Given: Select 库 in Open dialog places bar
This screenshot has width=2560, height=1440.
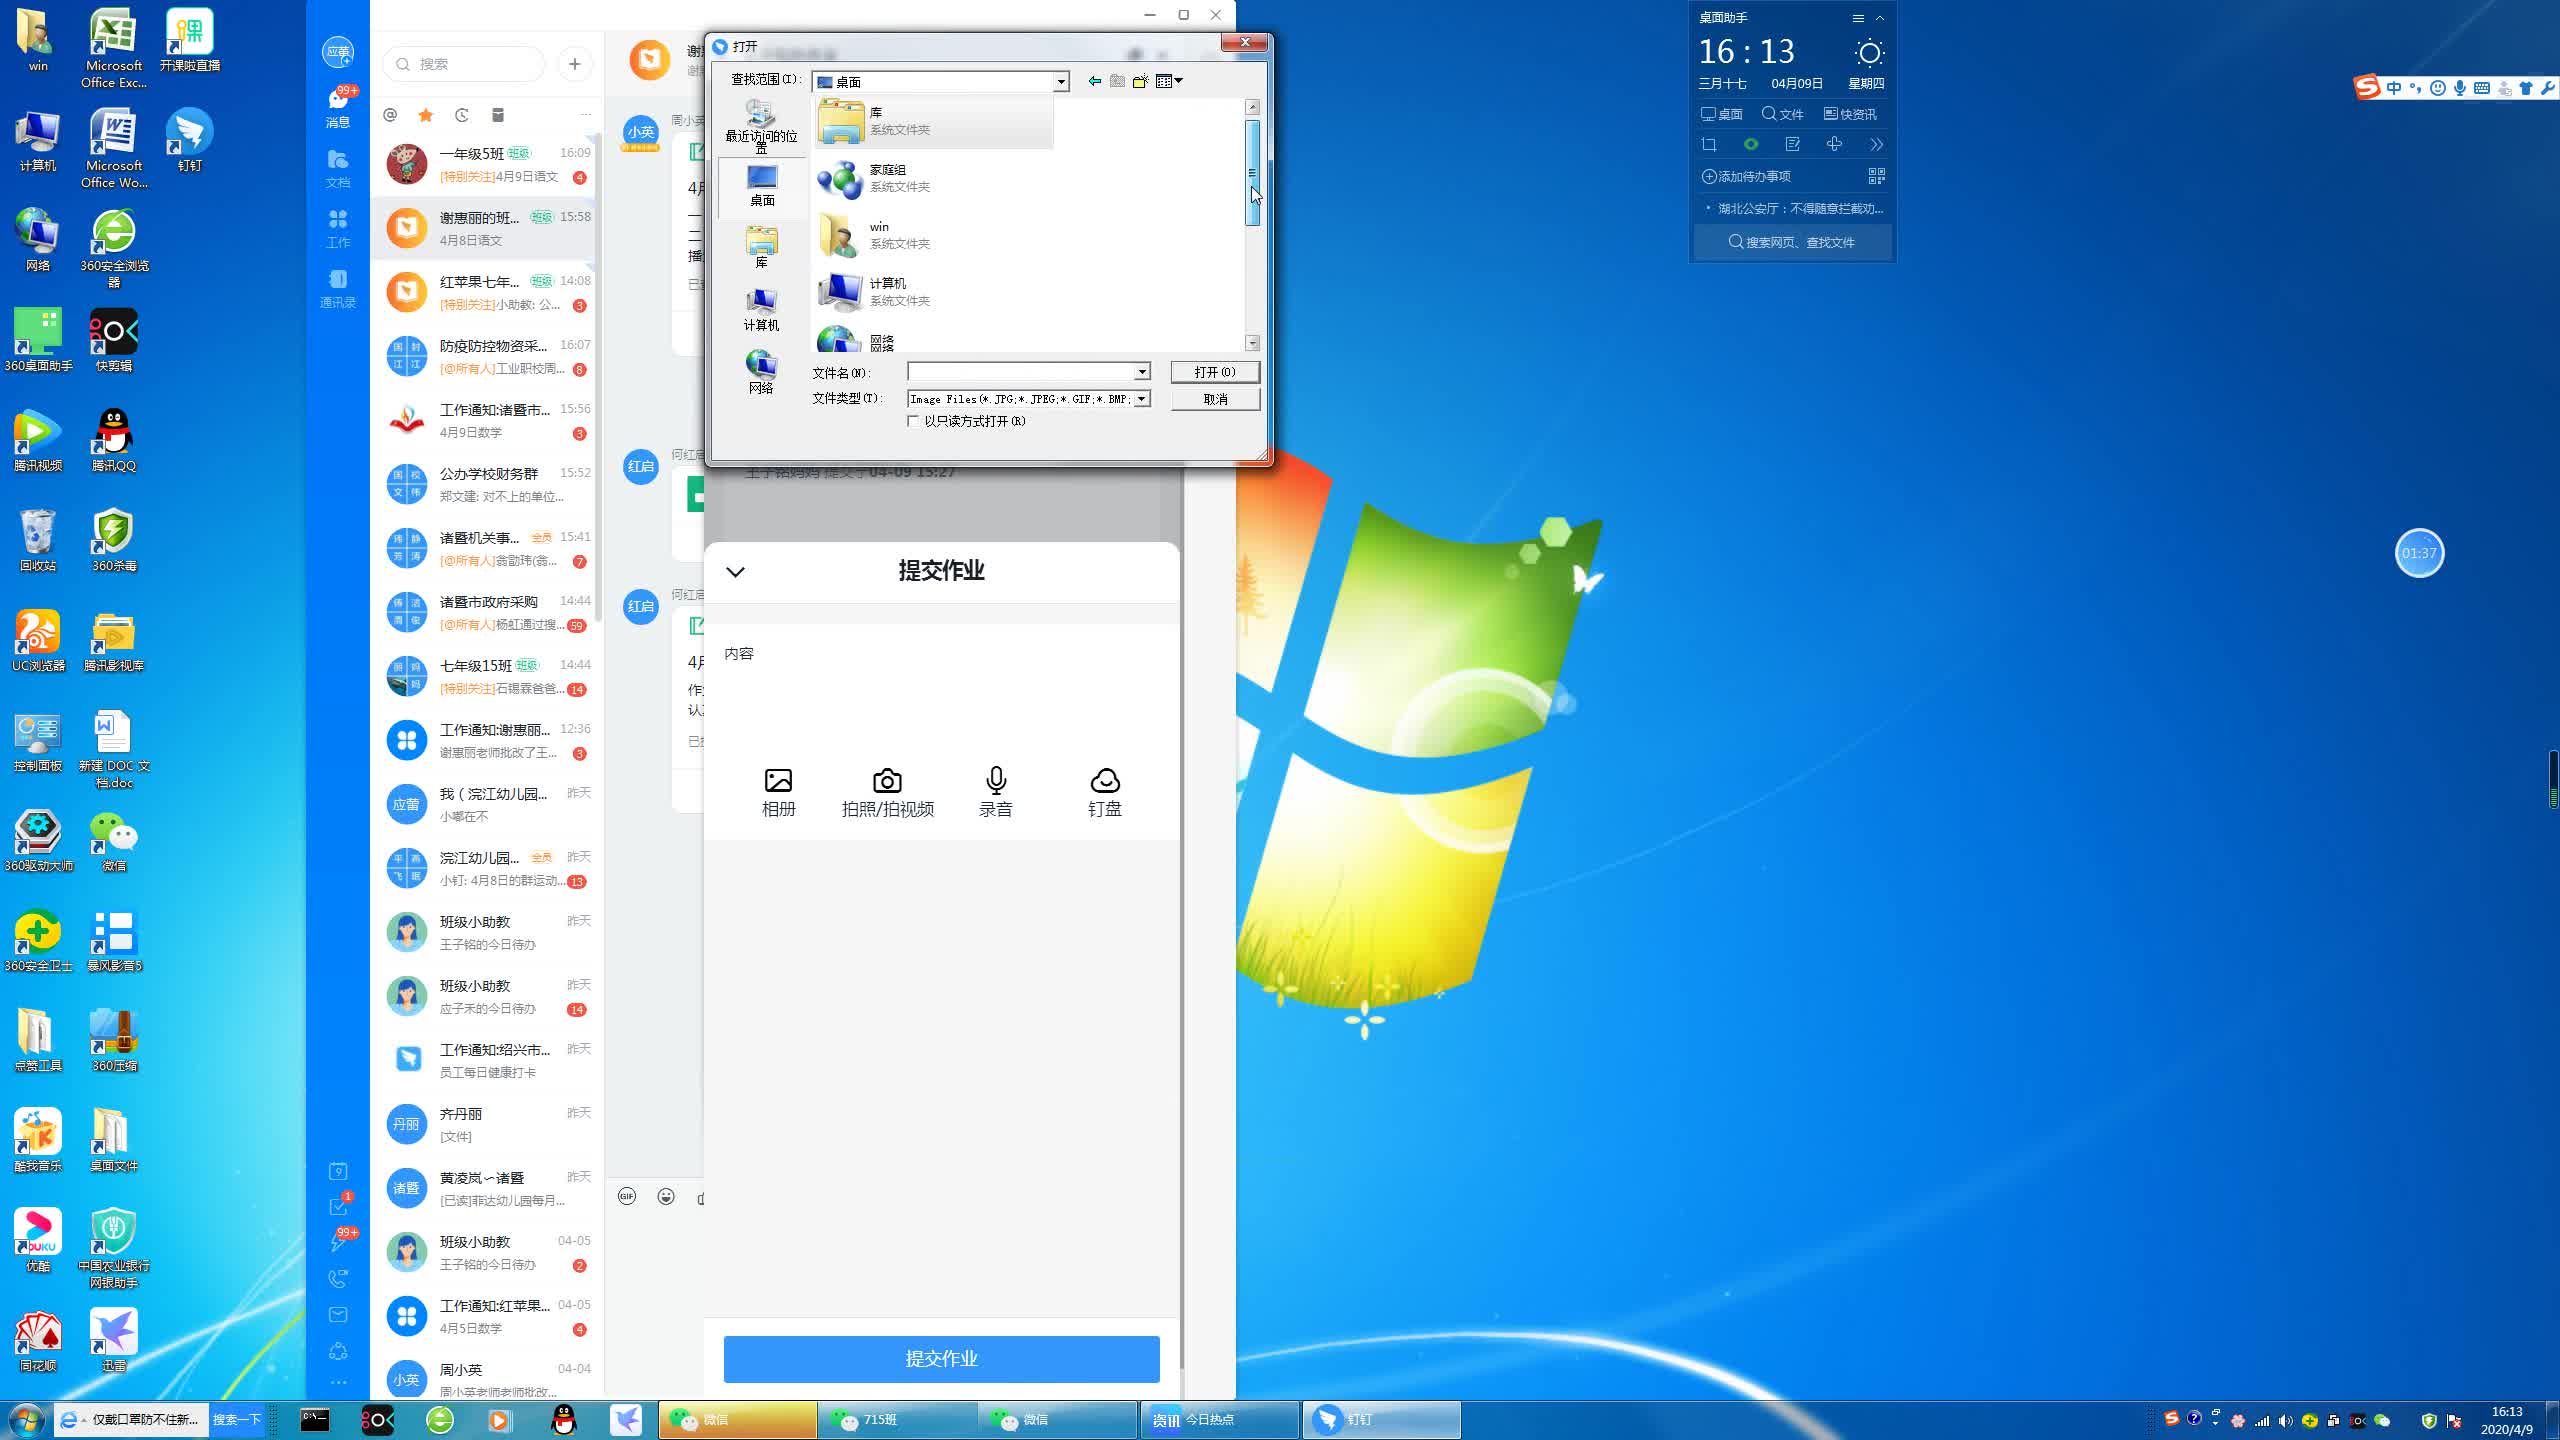Looking at the screenshot, I should [x=761, y=247].
